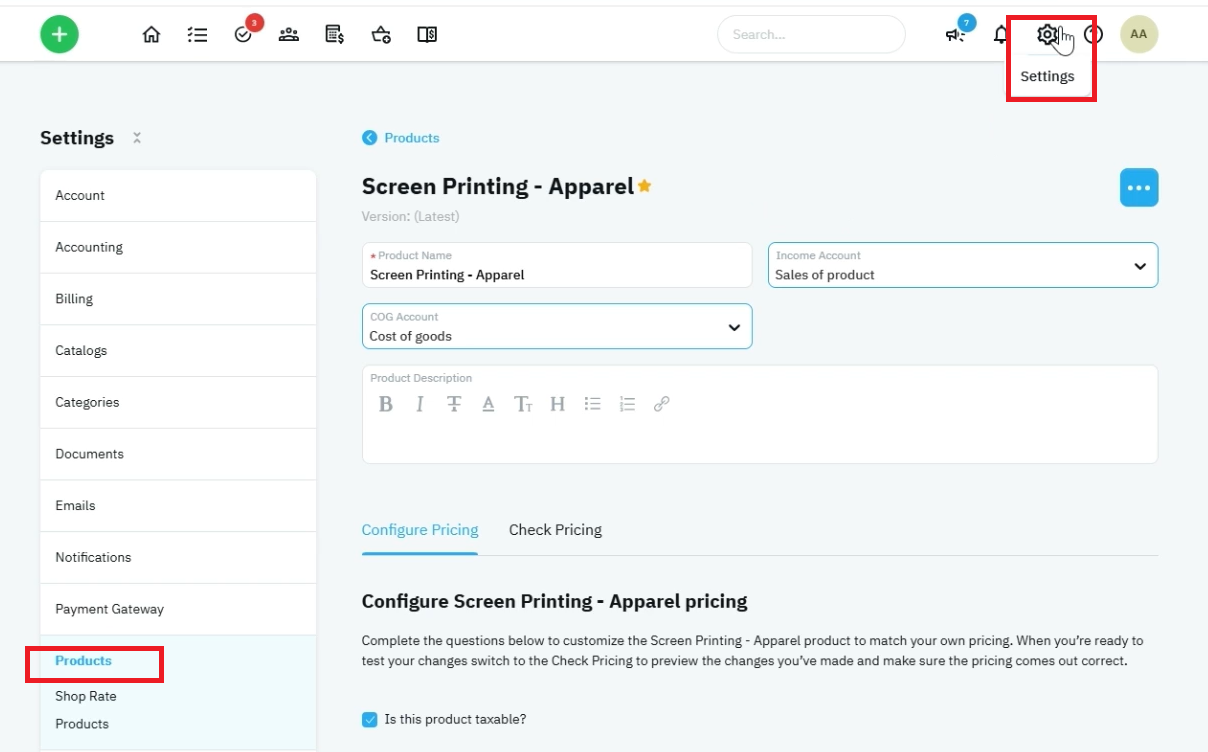
Task: Select Account in settings sidebar
Action: 178,196
